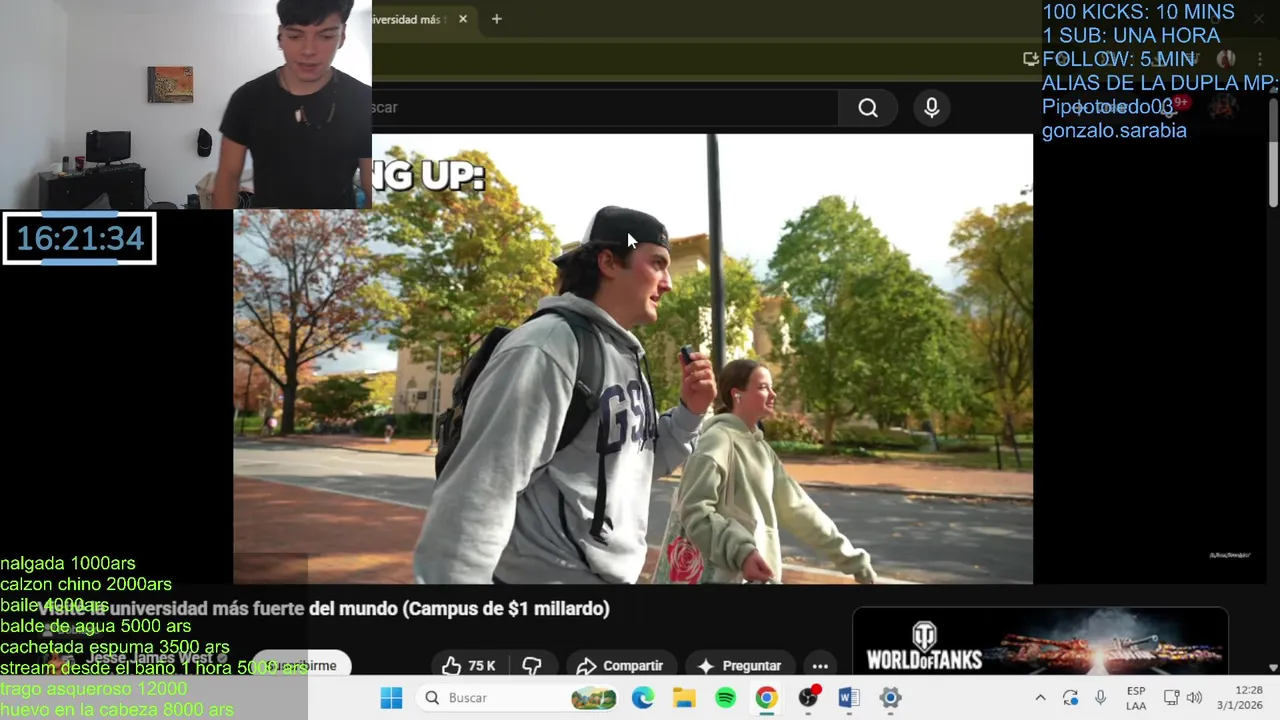Screen dimensions: 1280x720
Task: Switch ESP LAA keyboard language indicator
Action: pyautogui.click(x=1136, y=698)
